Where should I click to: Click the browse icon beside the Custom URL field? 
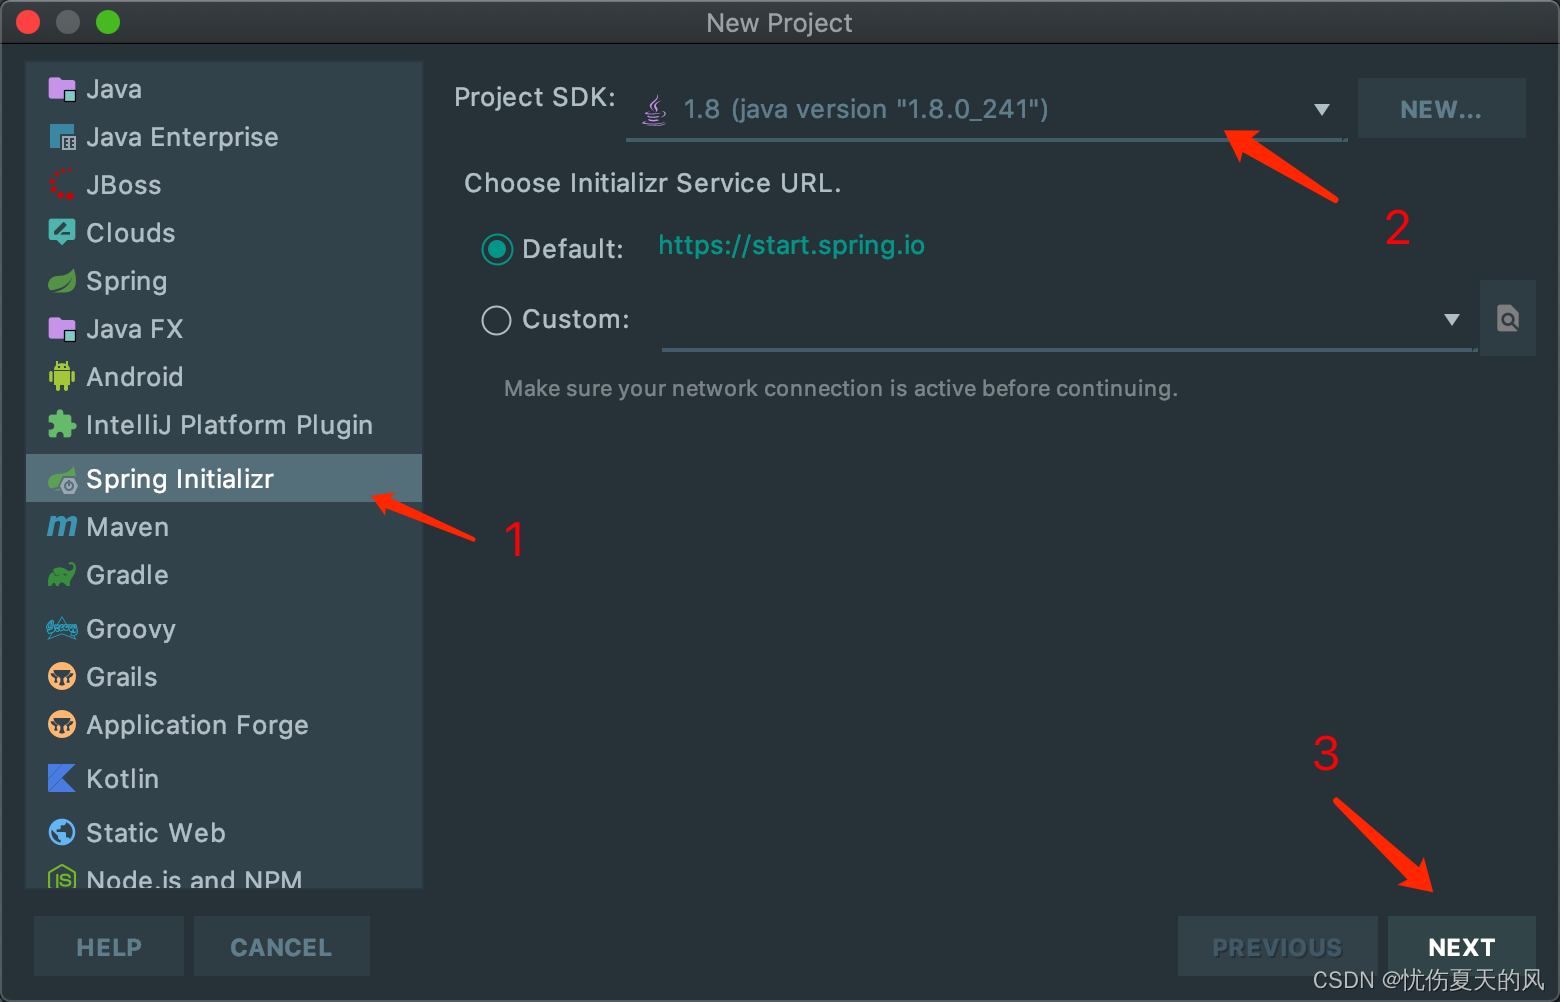coord(1508,319)
